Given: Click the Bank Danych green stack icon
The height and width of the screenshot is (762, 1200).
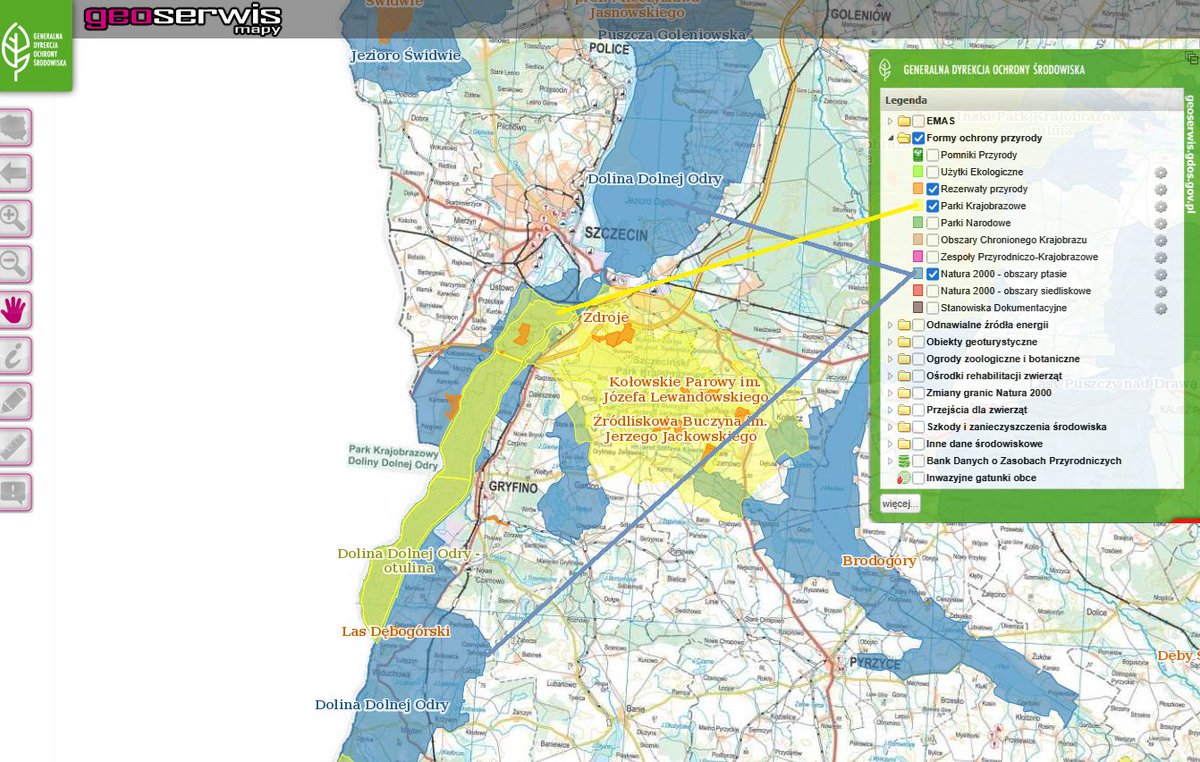Looking at the screenshot, I should [904, 461].
